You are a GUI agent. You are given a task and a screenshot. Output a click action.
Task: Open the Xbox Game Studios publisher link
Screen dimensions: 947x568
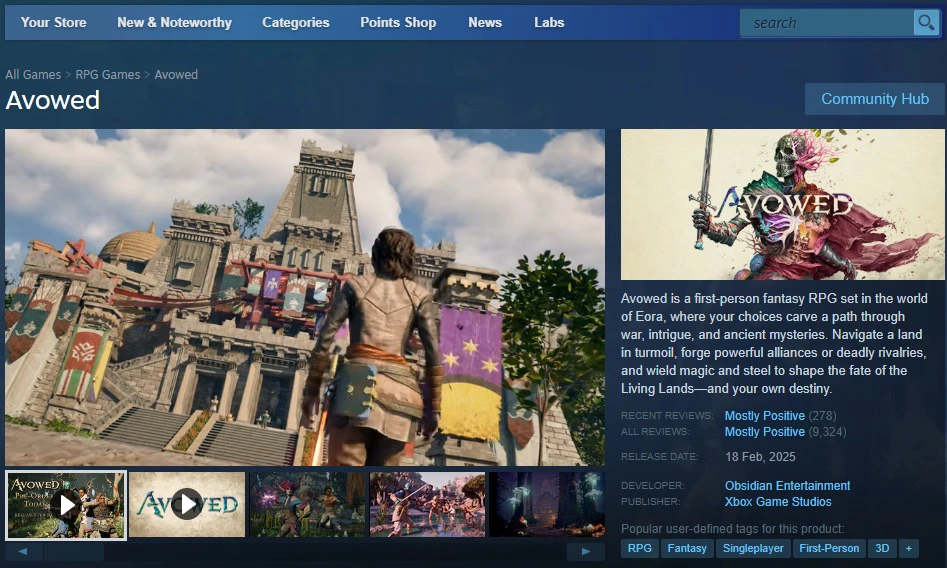pyautogui.click(x=777, y=502)
